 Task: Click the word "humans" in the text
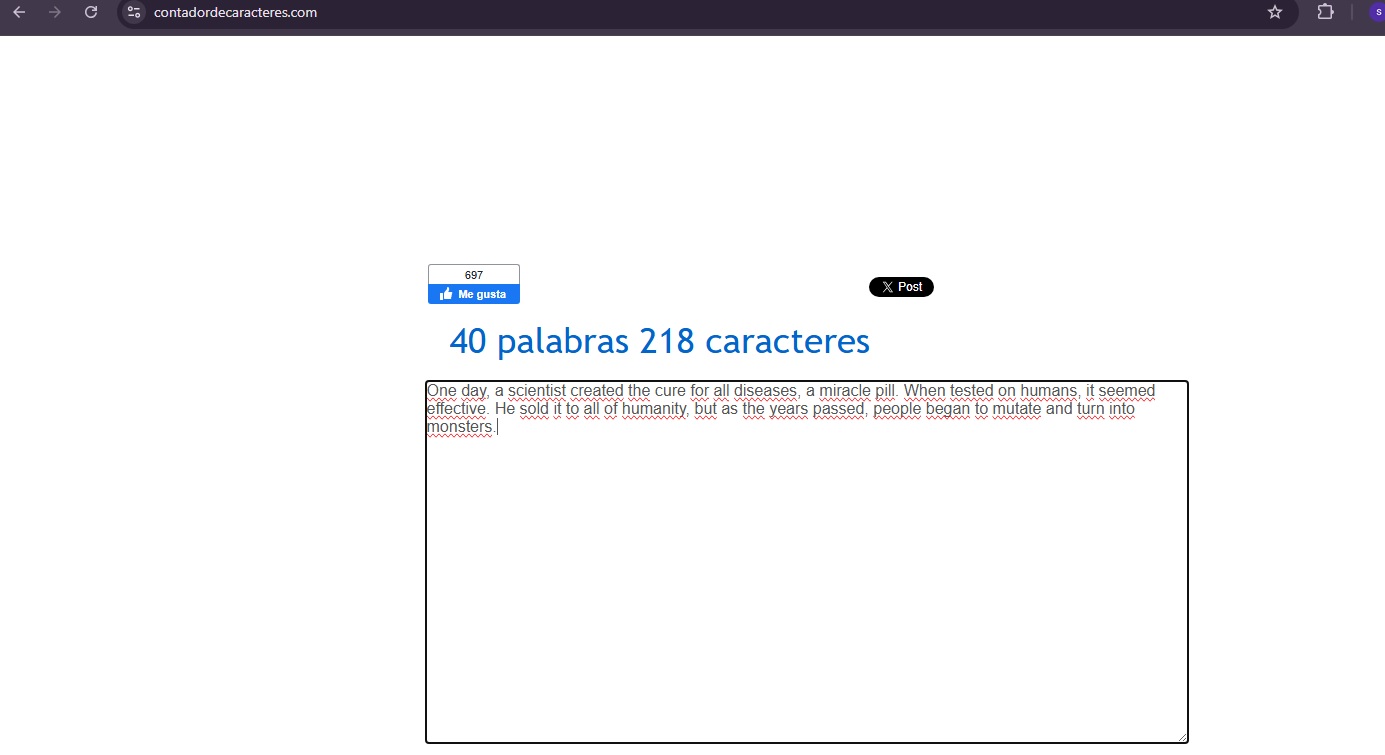click(1049, 391)
